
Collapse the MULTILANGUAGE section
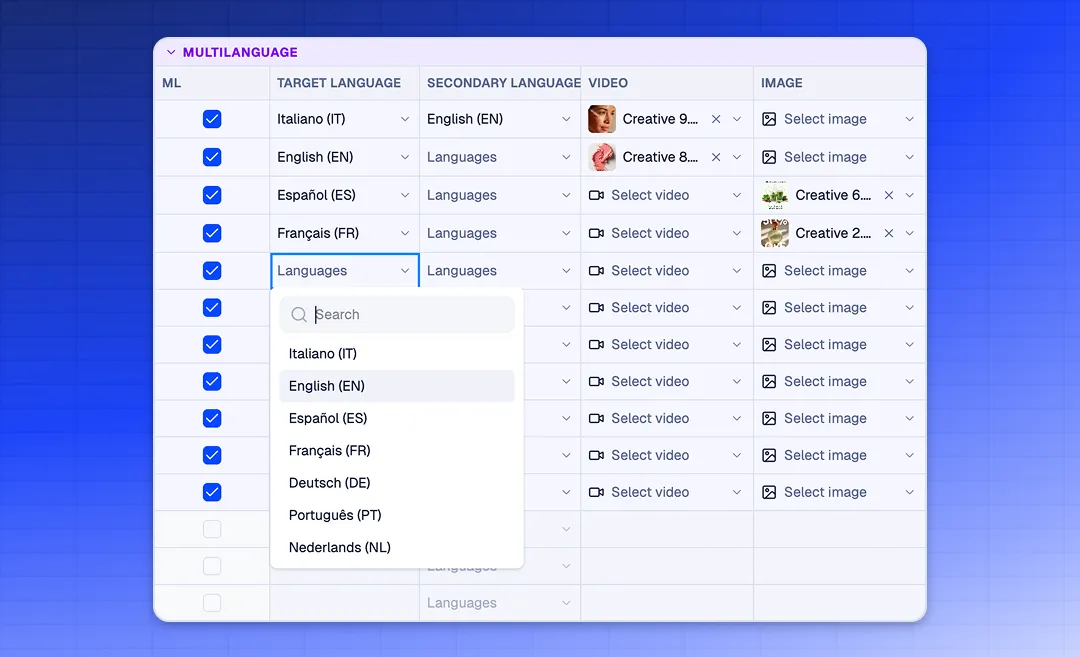pyautogui.click(x=171, y=52)
